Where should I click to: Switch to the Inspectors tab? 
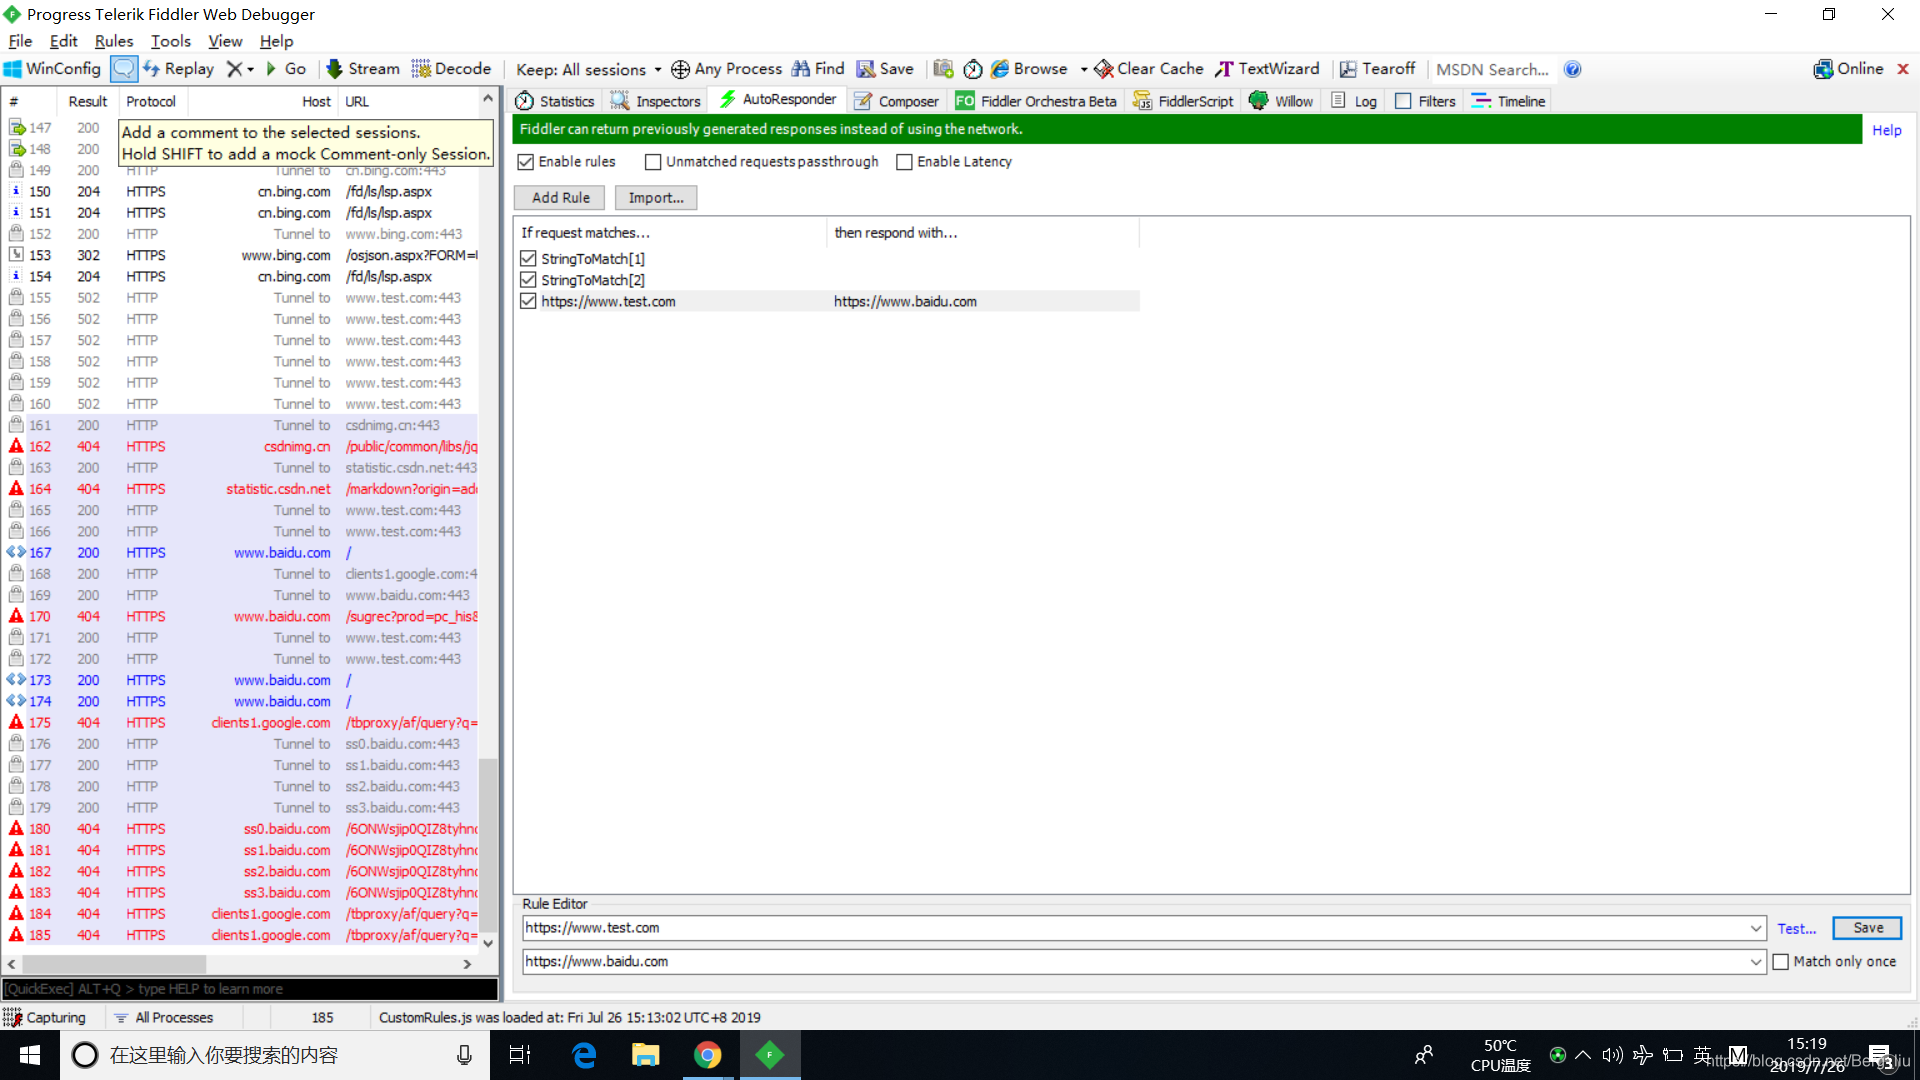(x=656, y=101)
